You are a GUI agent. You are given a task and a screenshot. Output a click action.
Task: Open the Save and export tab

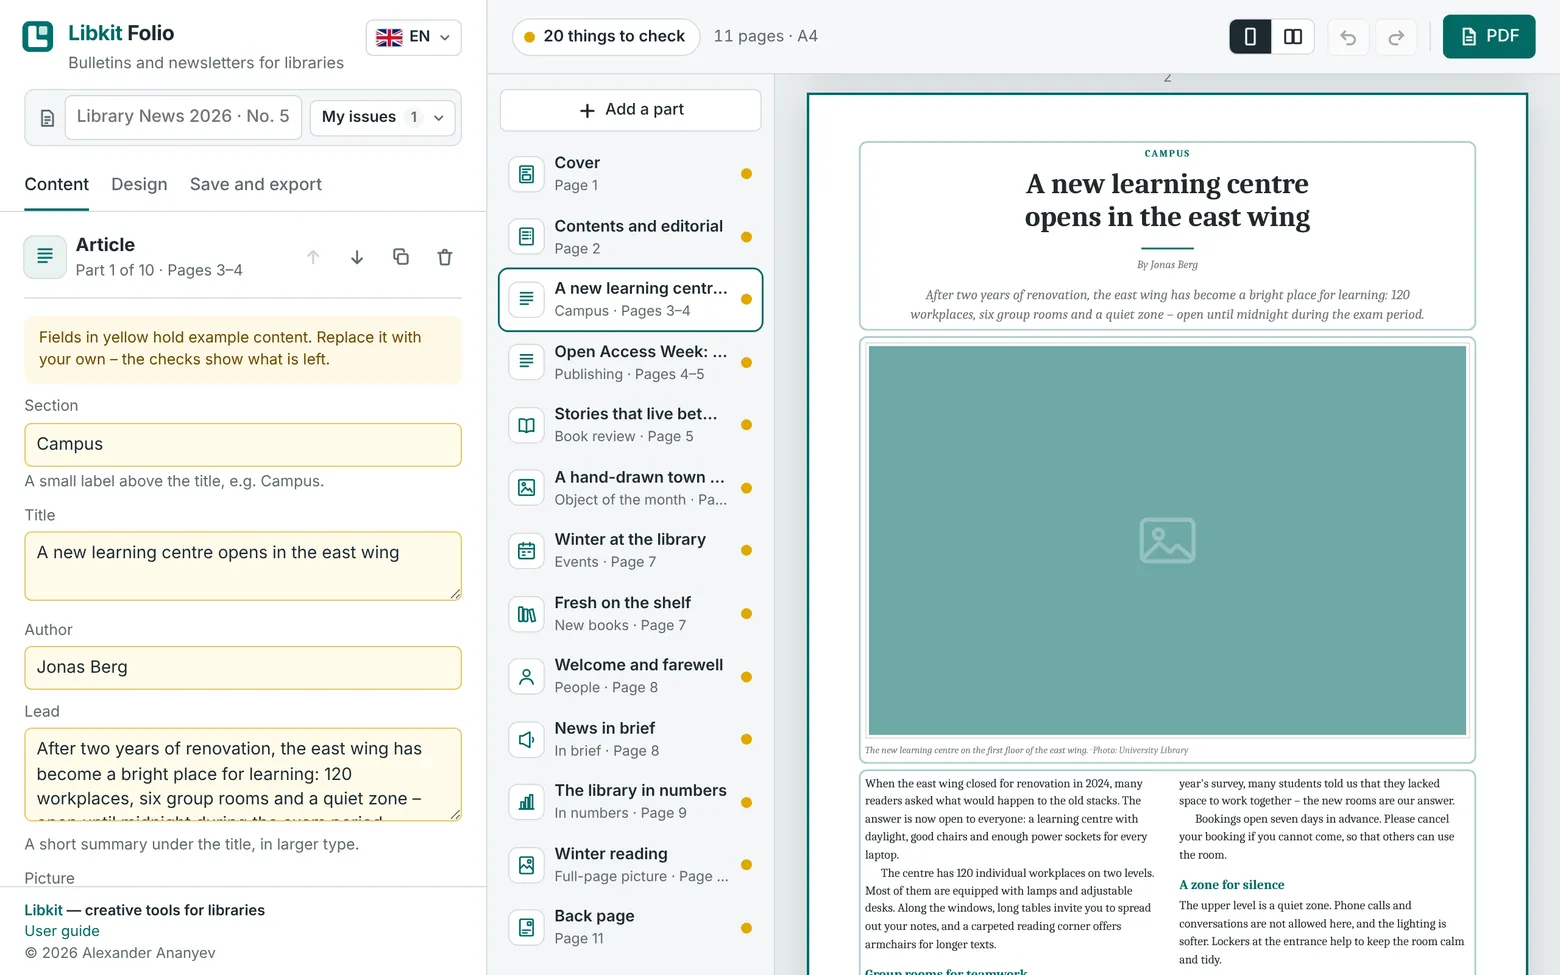click(256, 184)
